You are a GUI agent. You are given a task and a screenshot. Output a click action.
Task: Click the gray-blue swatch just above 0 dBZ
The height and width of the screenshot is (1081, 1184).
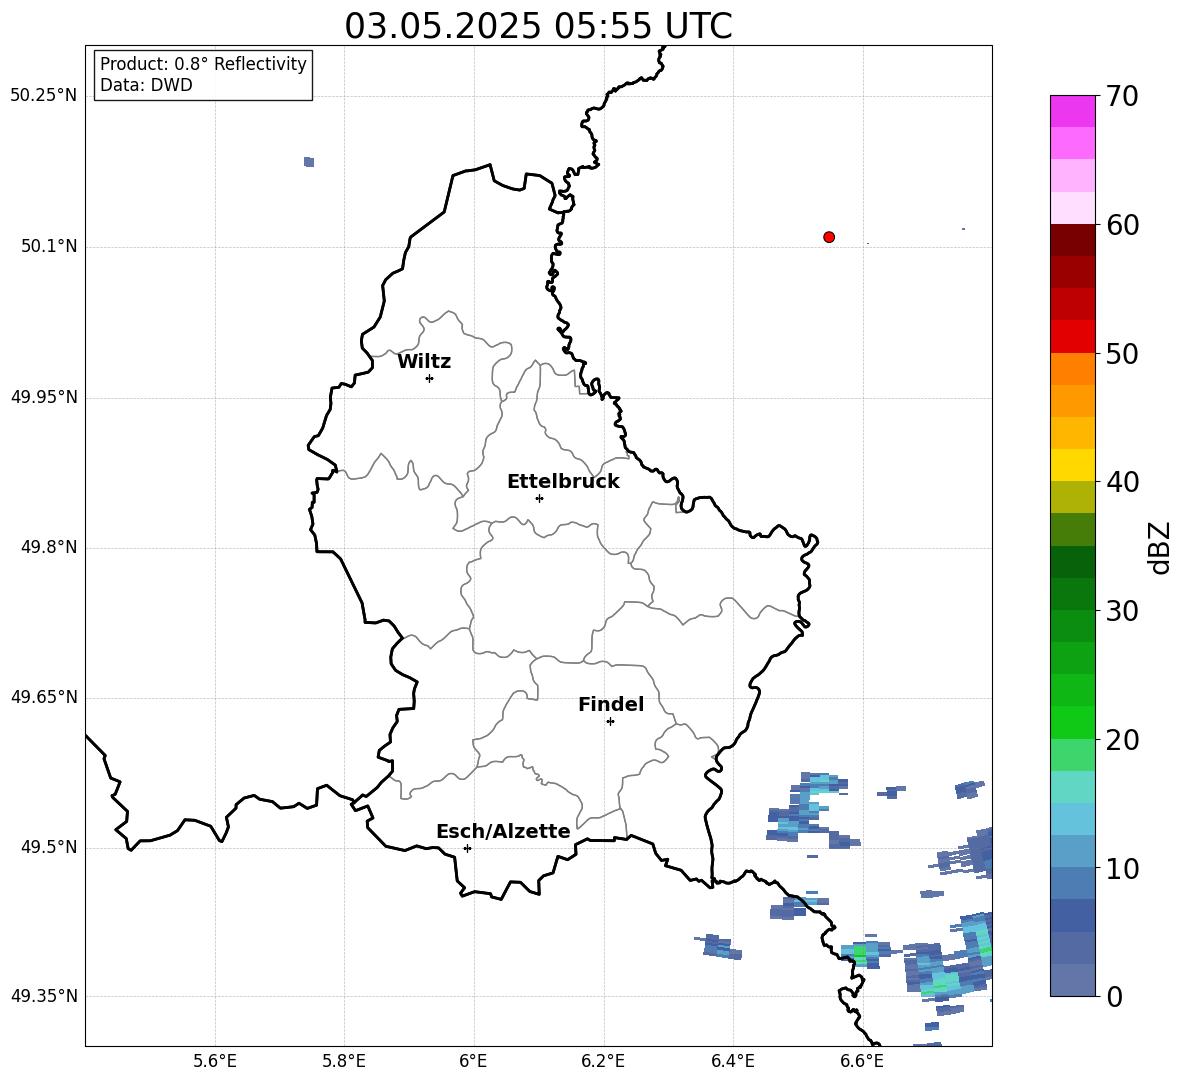1072,980
